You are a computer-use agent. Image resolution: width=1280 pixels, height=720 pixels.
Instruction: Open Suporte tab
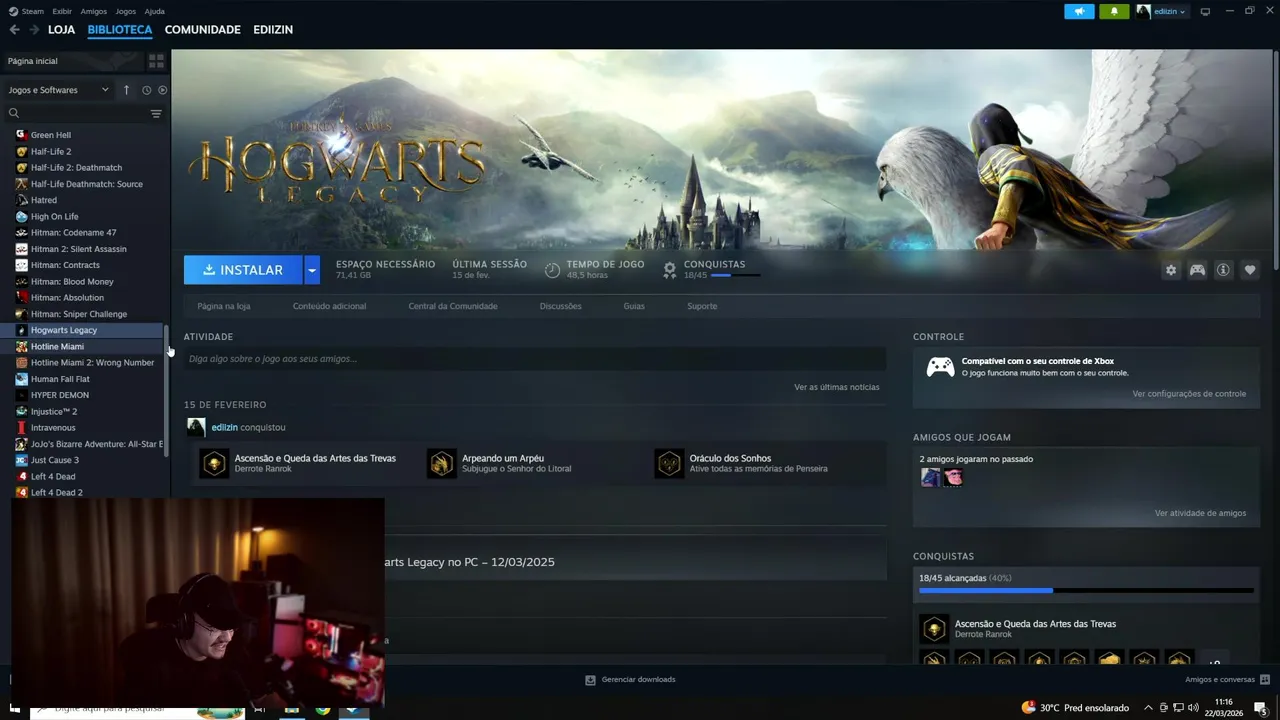coord(702,306)
